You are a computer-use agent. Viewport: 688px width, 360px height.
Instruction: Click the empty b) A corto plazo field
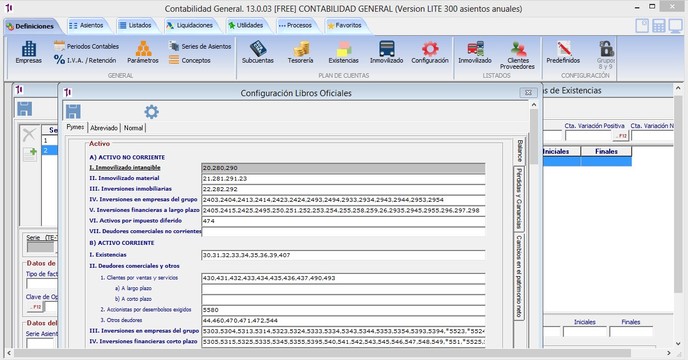(344, 299)
